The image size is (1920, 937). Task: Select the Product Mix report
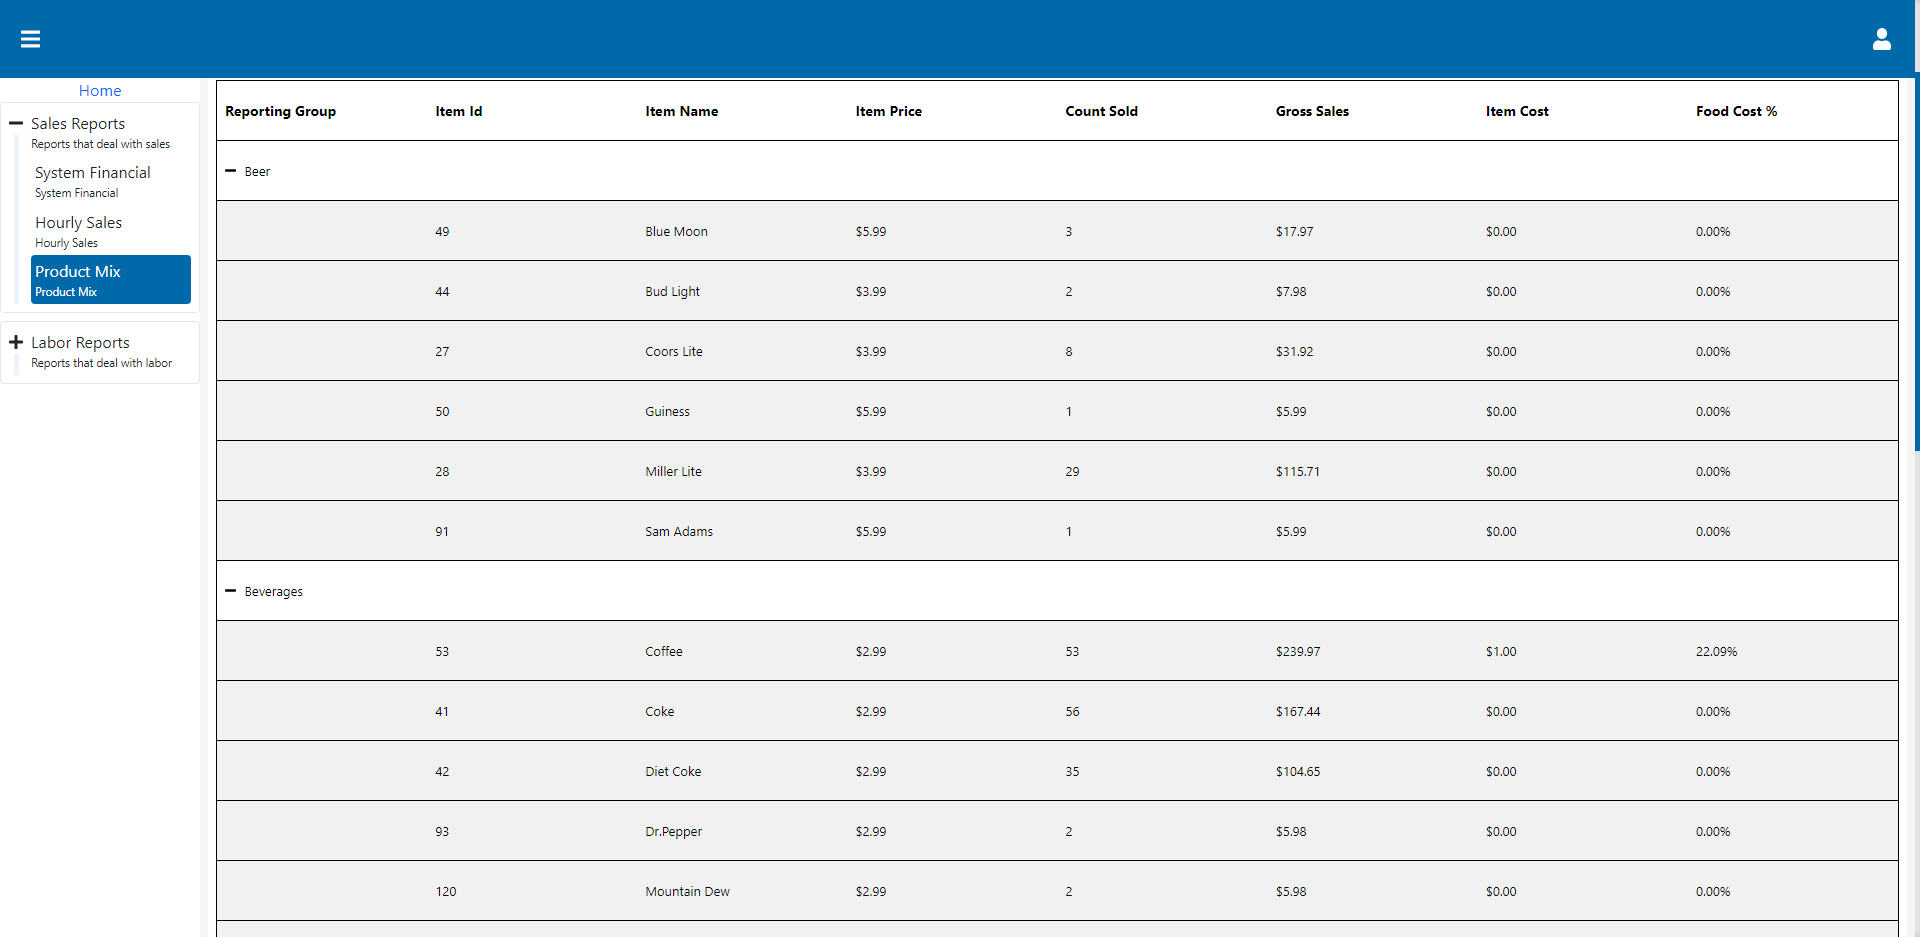(110, 280)
